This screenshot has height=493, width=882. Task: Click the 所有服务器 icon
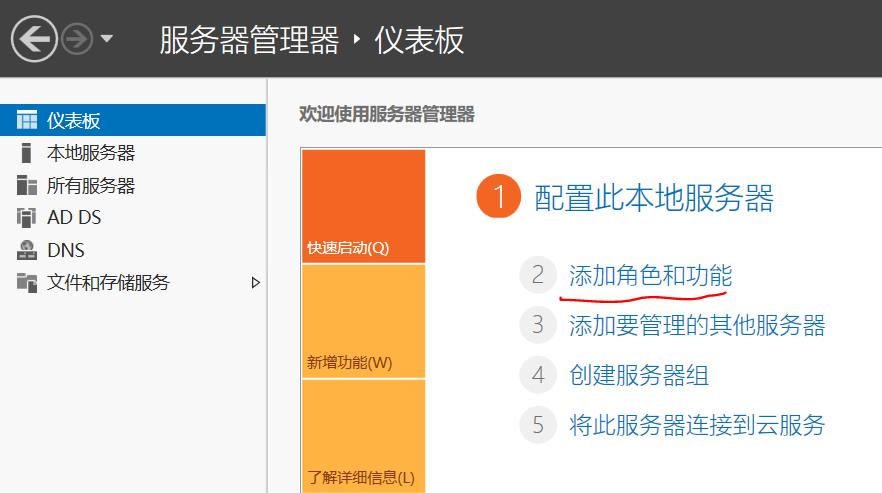click(x=26, y=185)
